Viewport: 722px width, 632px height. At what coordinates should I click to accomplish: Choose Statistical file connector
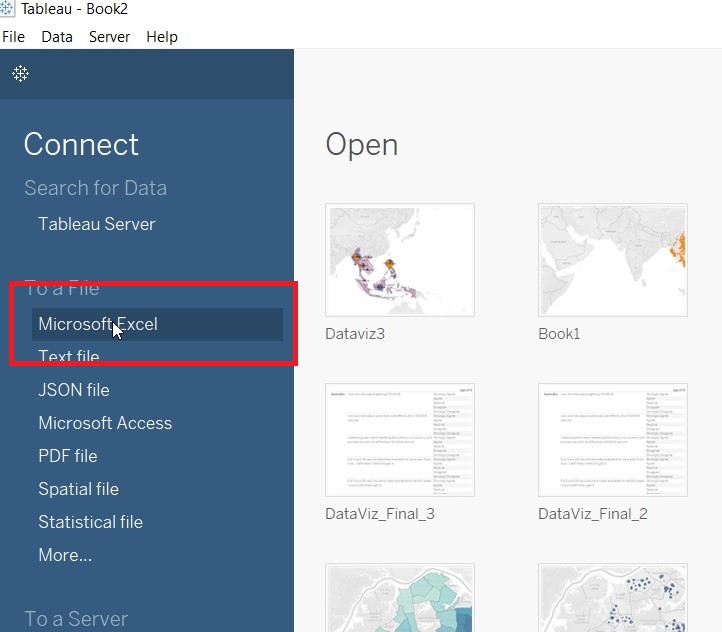click(x=90, y=522)
